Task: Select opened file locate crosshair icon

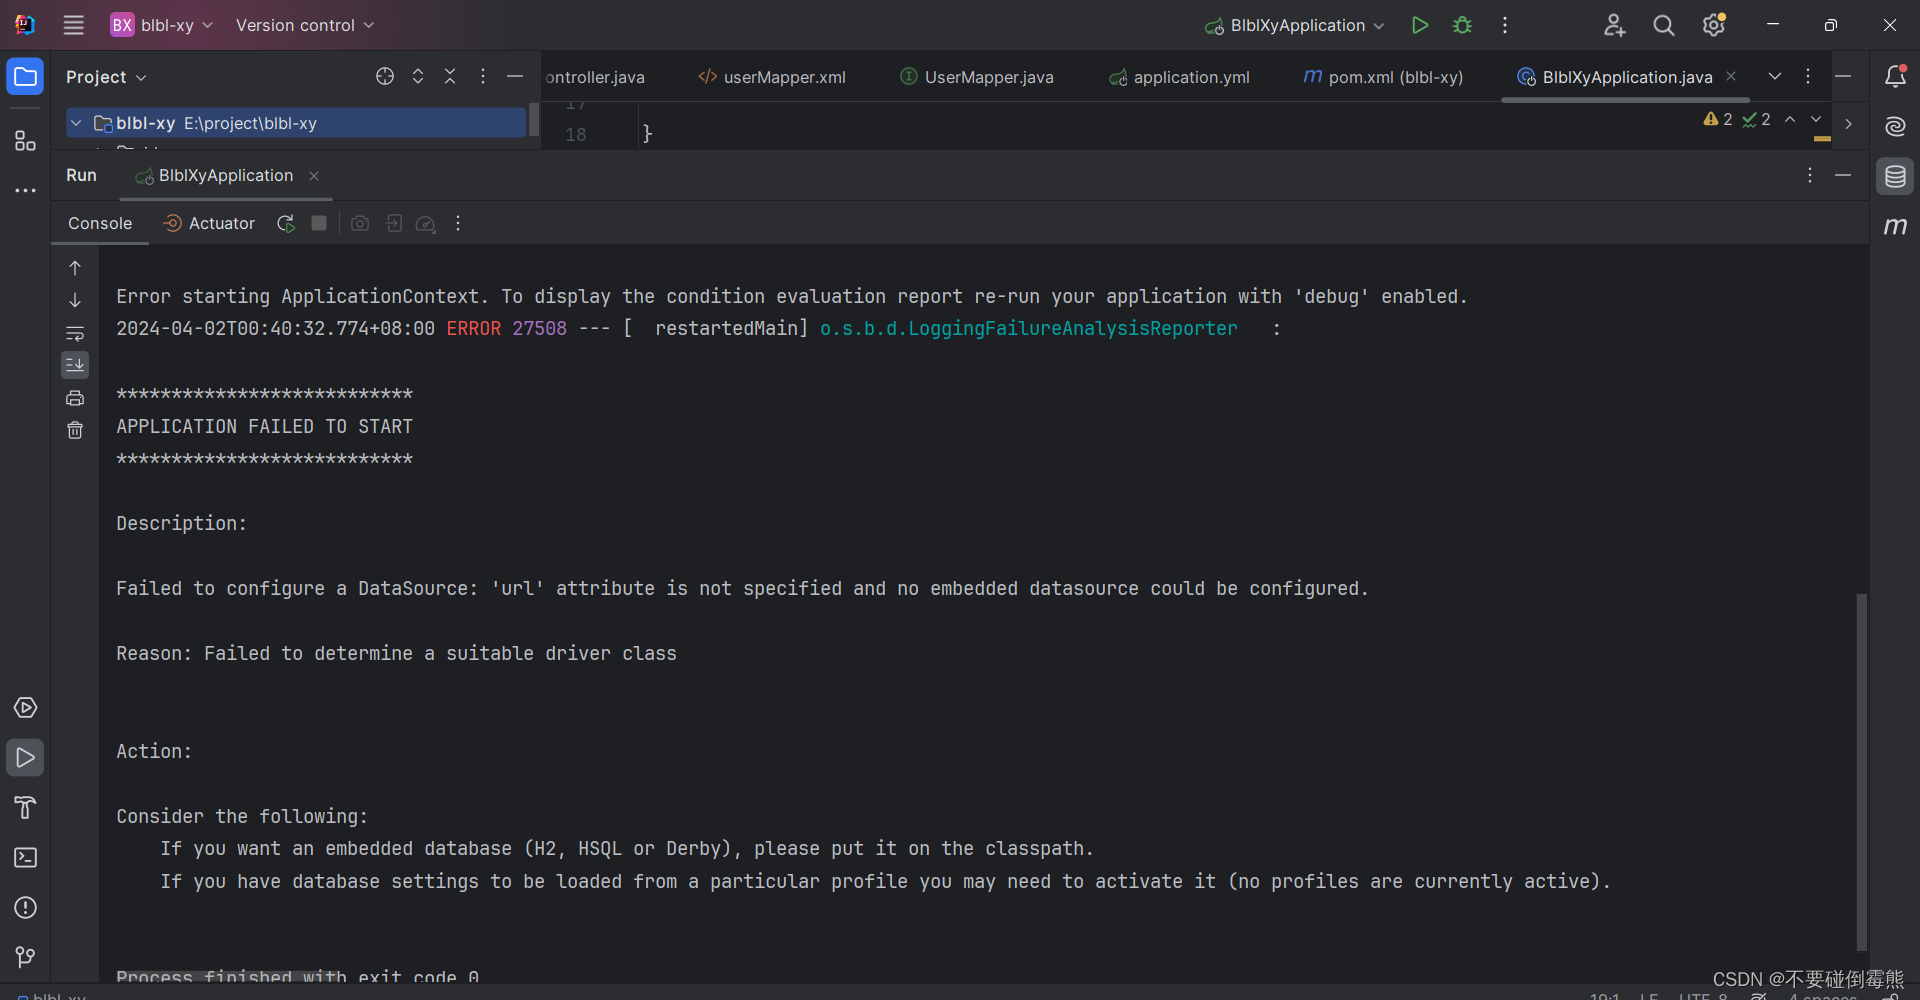Action: (385, 76)
